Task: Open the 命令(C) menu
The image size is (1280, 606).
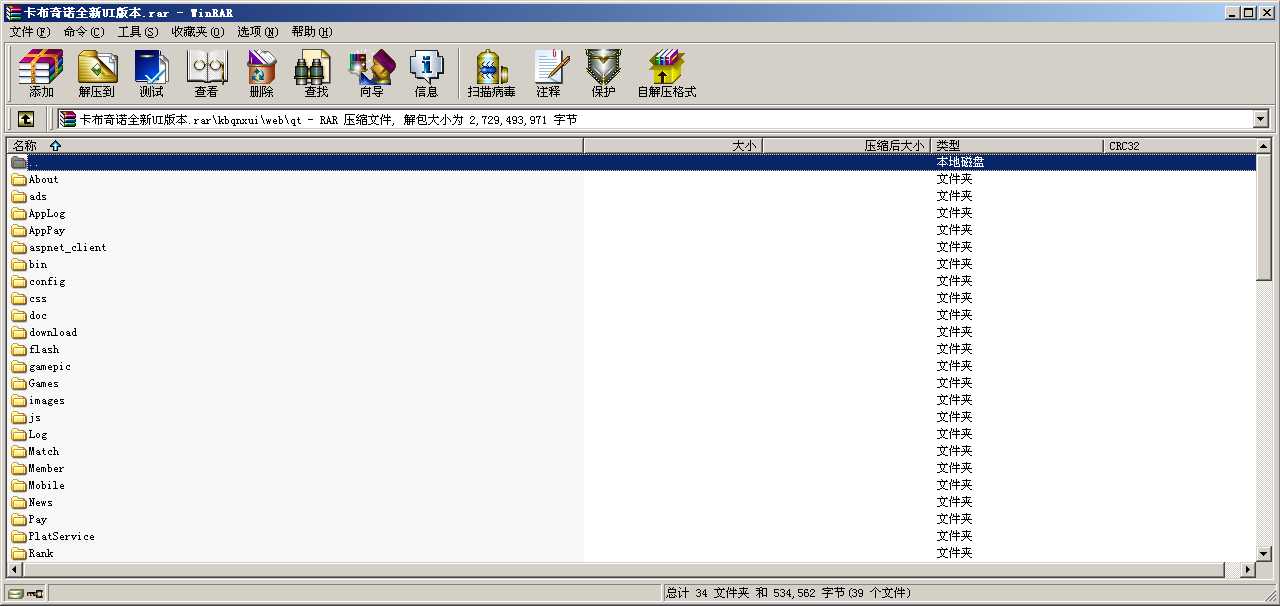Action: coord(84,32)
